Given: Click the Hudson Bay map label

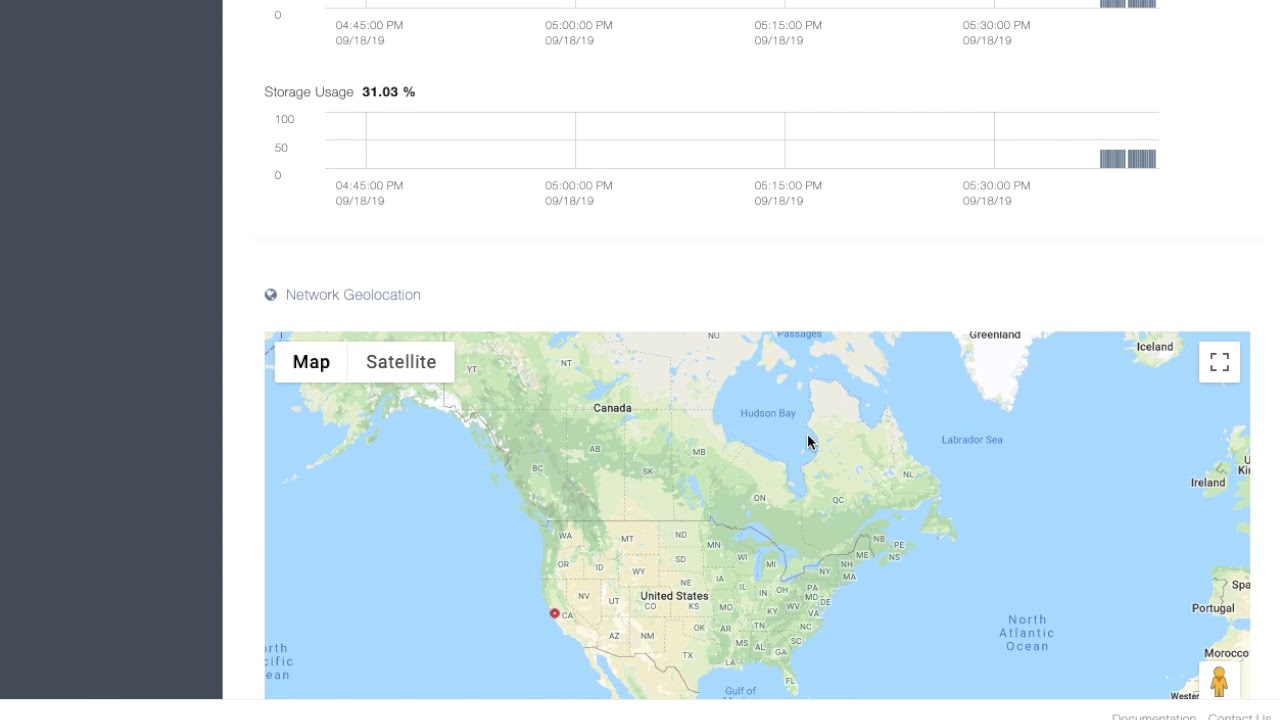Looking at the screenshot, I should tap(768, 413).
